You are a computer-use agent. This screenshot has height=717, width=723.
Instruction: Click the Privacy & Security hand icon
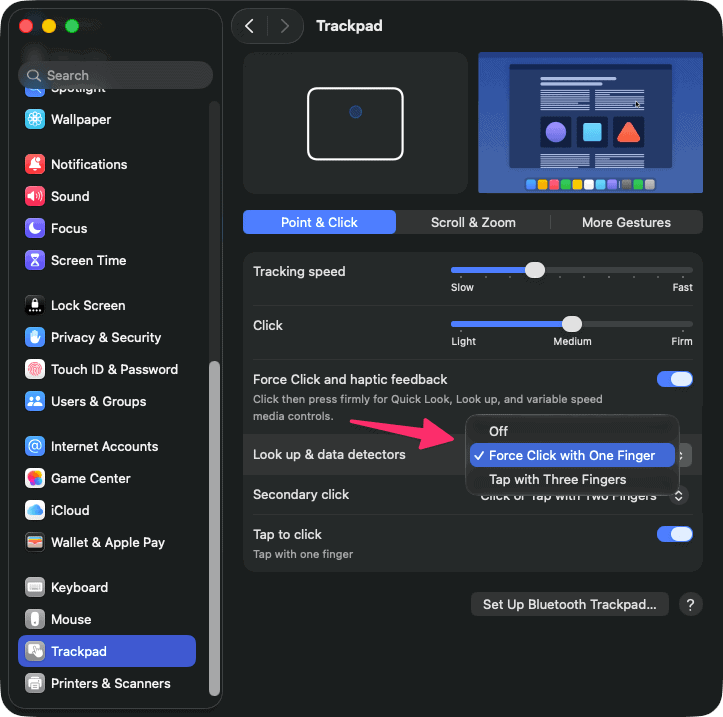click(35, 337)
